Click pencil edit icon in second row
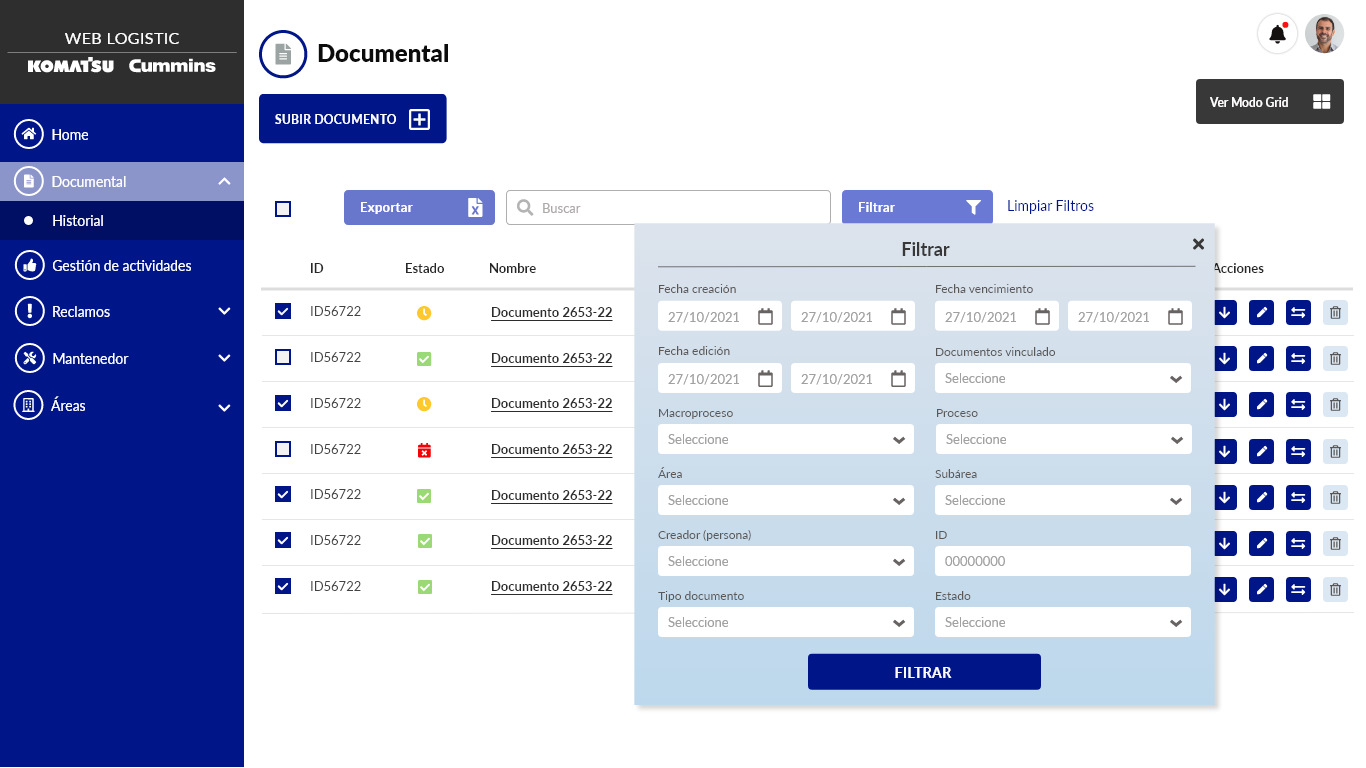1366x768 pixels. click(1261, 358)
